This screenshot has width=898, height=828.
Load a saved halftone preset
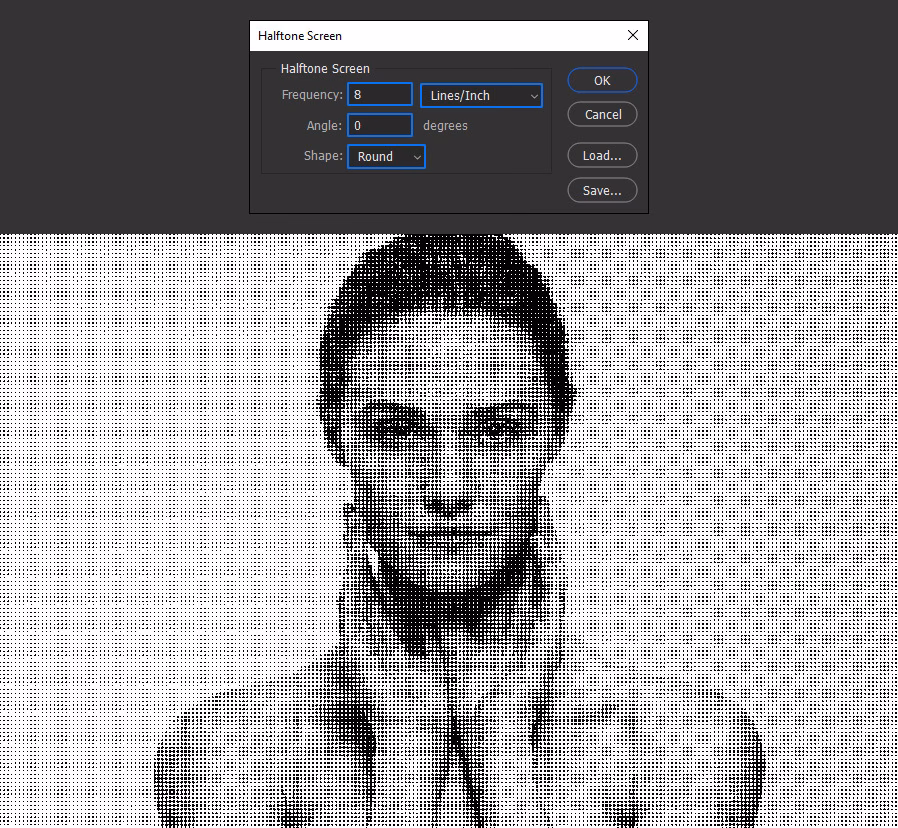tap(601, 155)
